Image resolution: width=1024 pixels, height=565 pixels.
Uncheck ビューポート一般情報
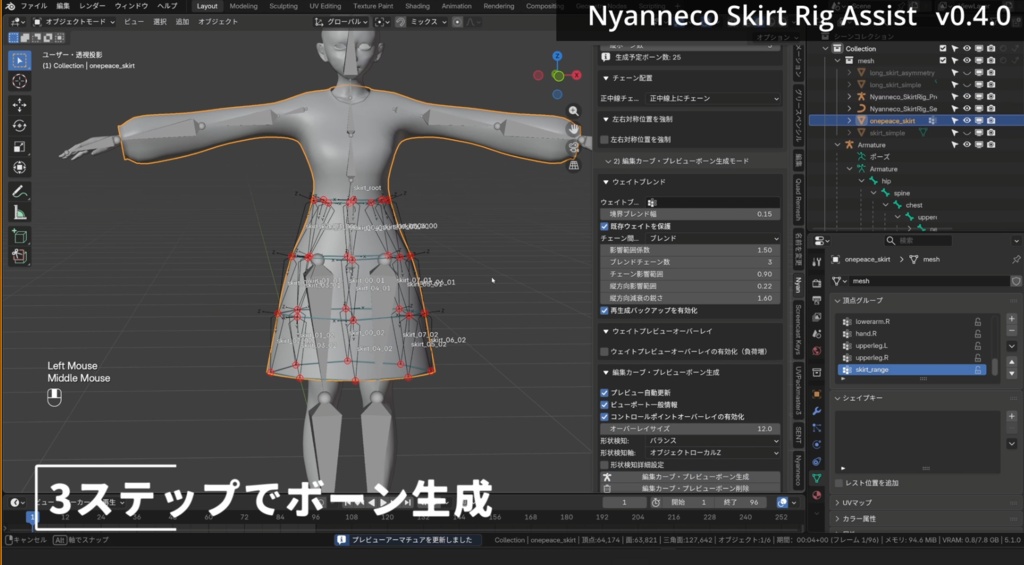click(x=604, y=404)
